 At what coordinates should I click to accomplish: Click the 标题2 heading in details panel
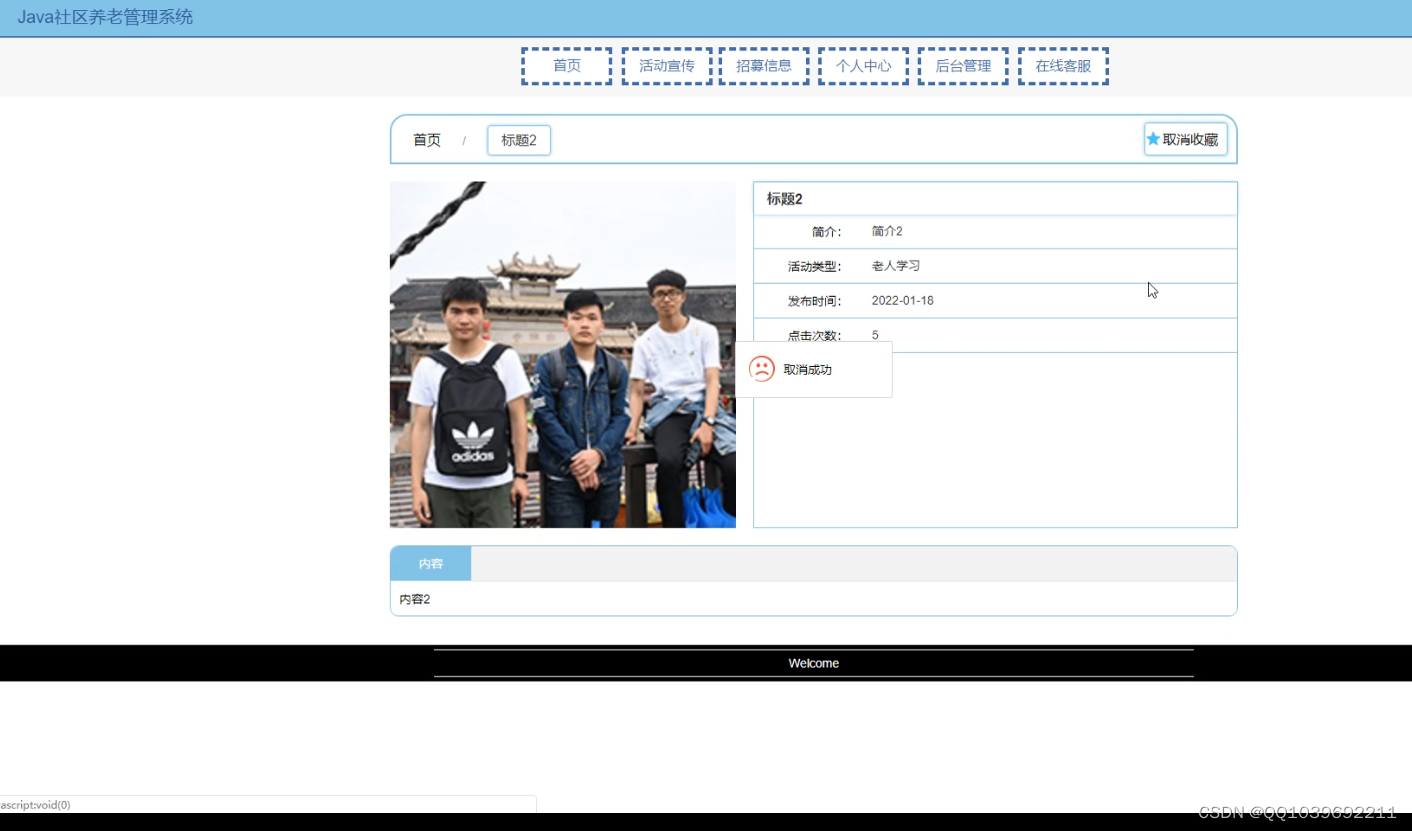783,198
